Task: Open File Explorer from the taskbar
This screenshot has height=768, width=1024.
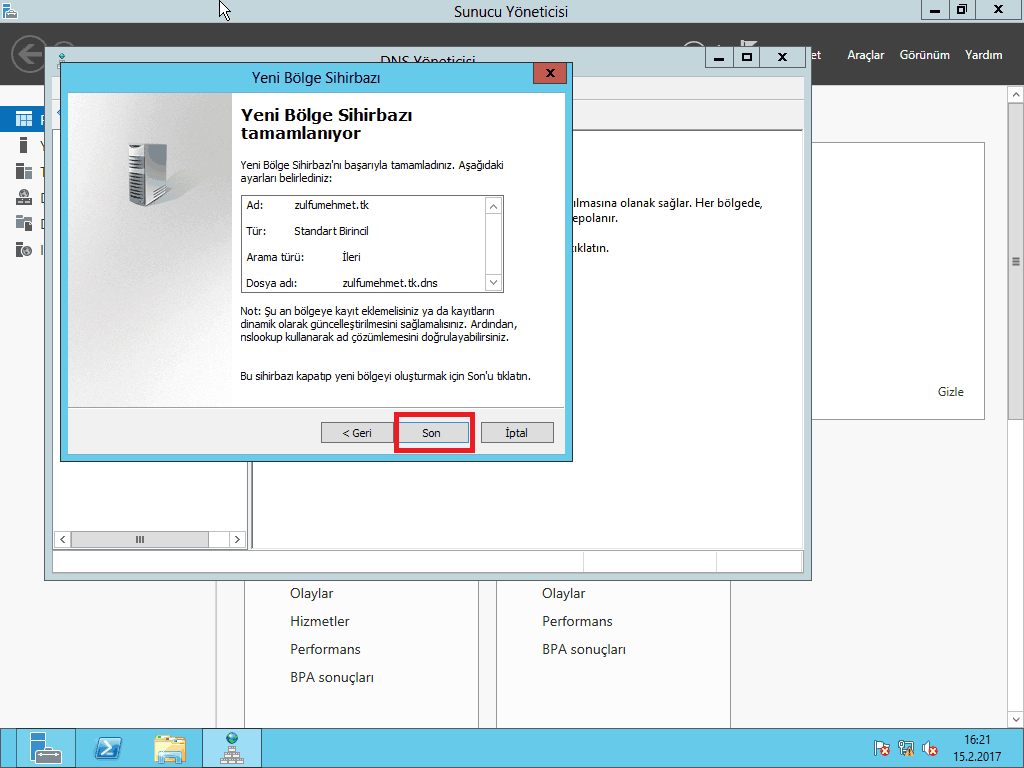Action: coord(170,748)
